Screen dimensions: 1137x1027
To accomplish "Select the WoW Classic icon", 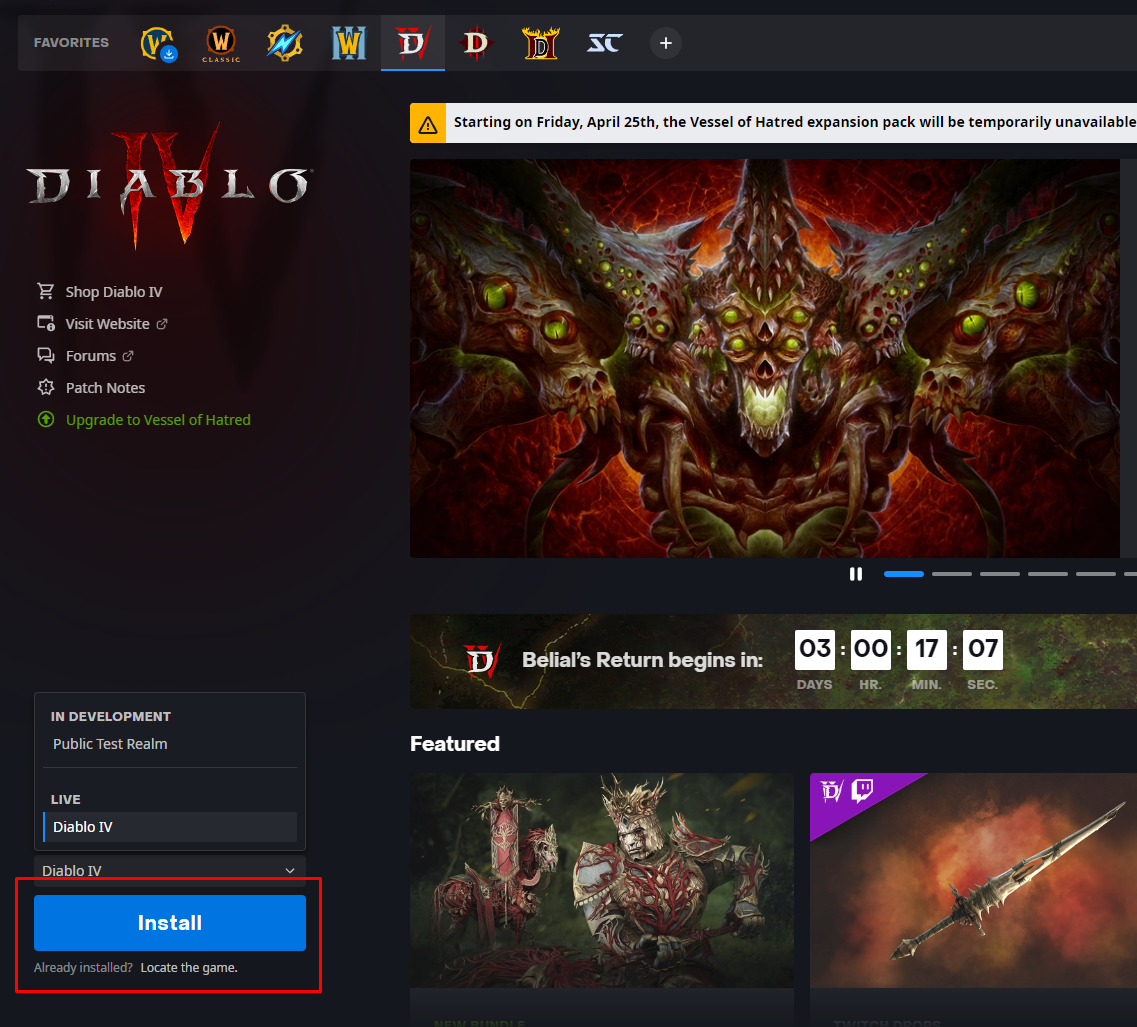I will [x=220, y=43].
